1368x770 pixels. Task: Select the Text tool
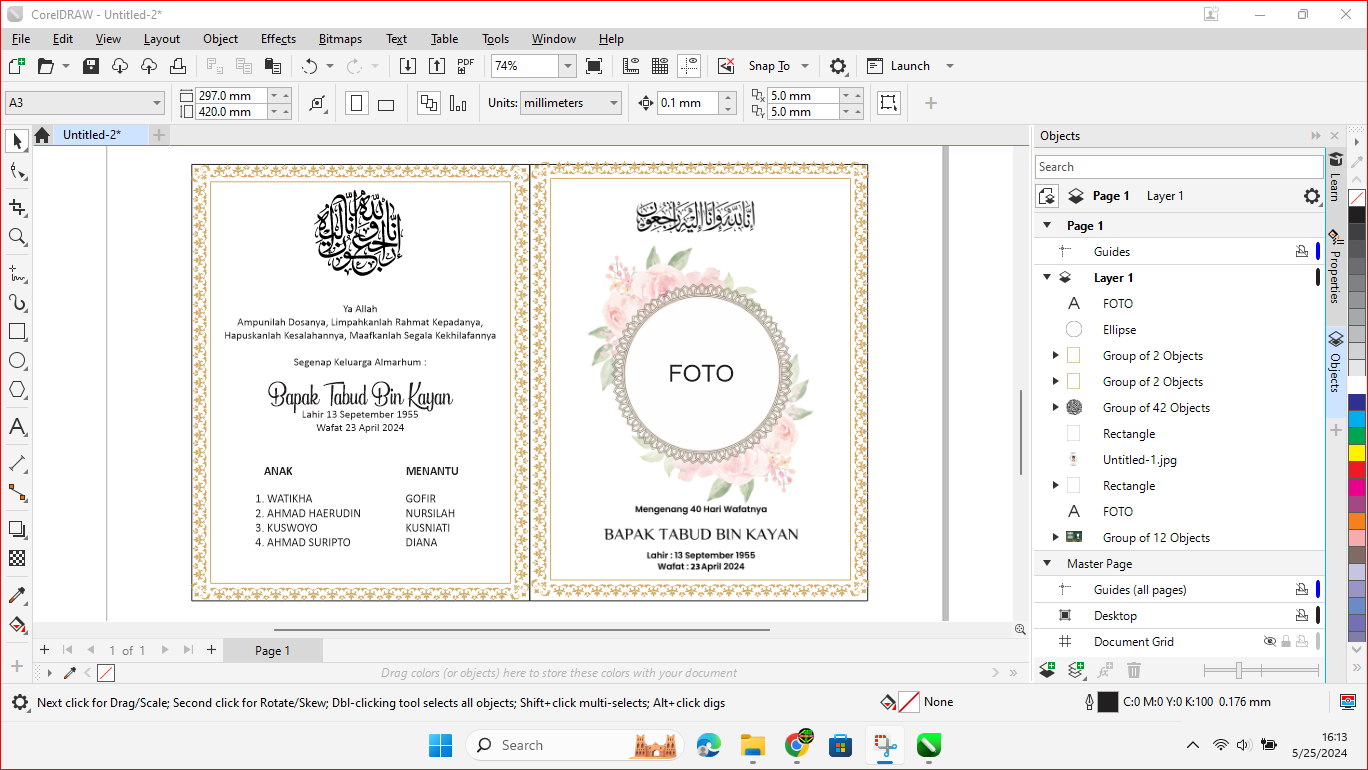(17, 427)
